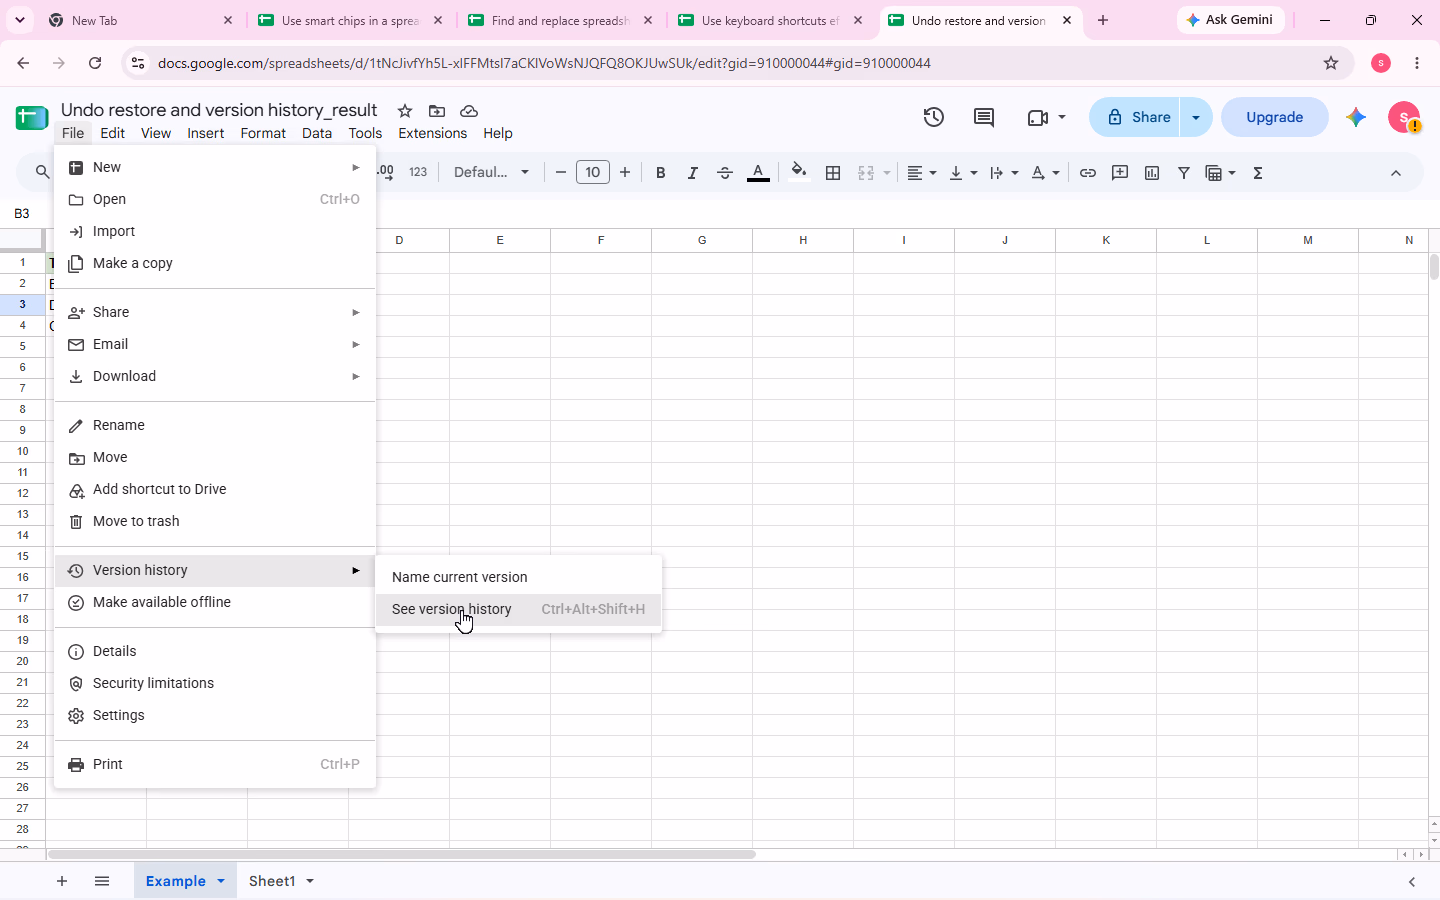Click the Upgrade button
This screenshot has width=1440, height=900.
(1275, 117)
